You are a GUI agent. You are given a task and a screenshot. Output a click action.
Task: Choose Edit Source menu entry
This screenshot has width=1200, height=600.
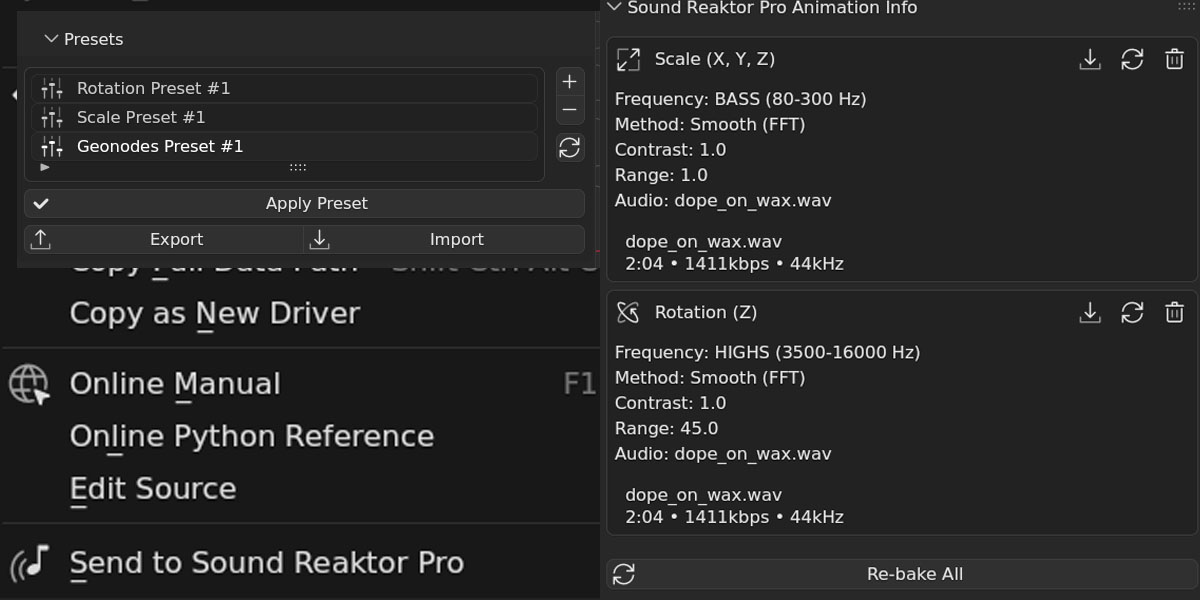(153, 489)
